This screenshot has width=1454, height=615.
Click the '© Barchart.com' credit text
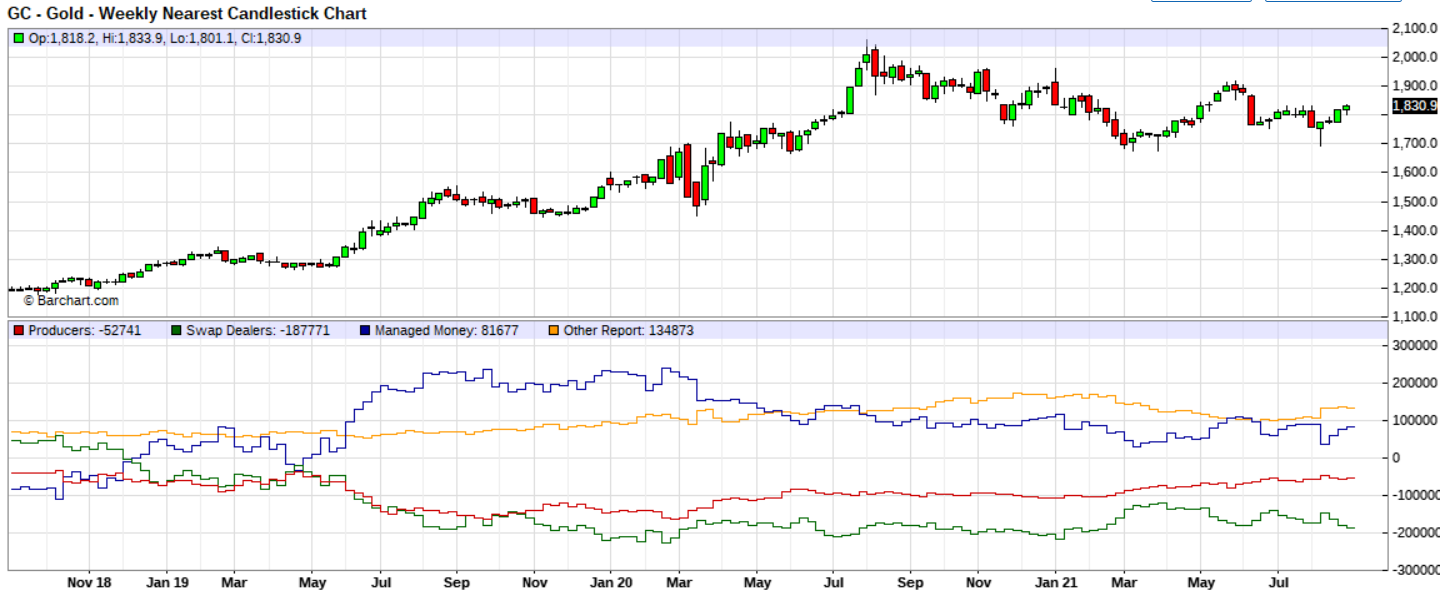click(71, 300)
